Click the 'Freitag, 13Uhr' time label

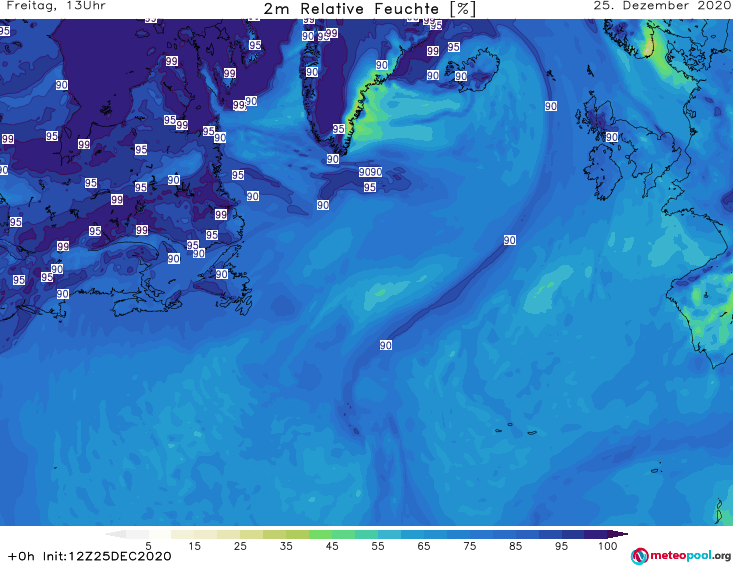pyautogui.click(x=56, y=6)
